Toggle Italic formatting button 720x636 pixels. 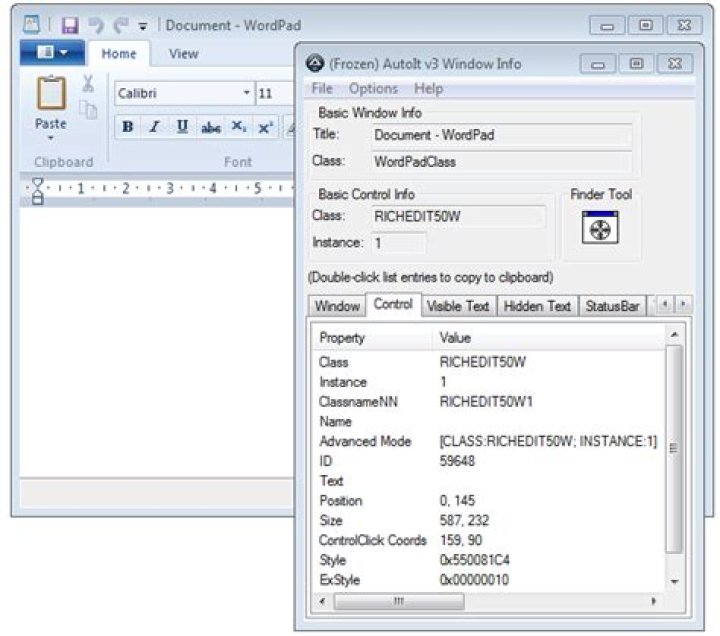(155, 127)
